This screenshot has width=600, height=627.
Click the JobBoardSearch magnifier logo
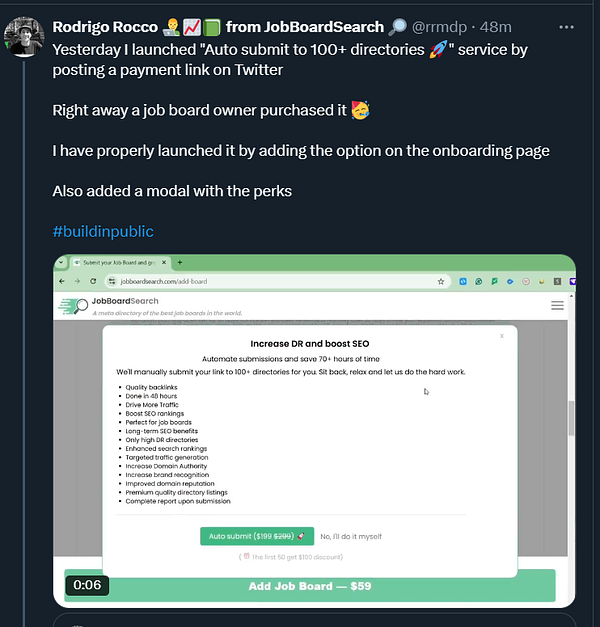(71, 306)
